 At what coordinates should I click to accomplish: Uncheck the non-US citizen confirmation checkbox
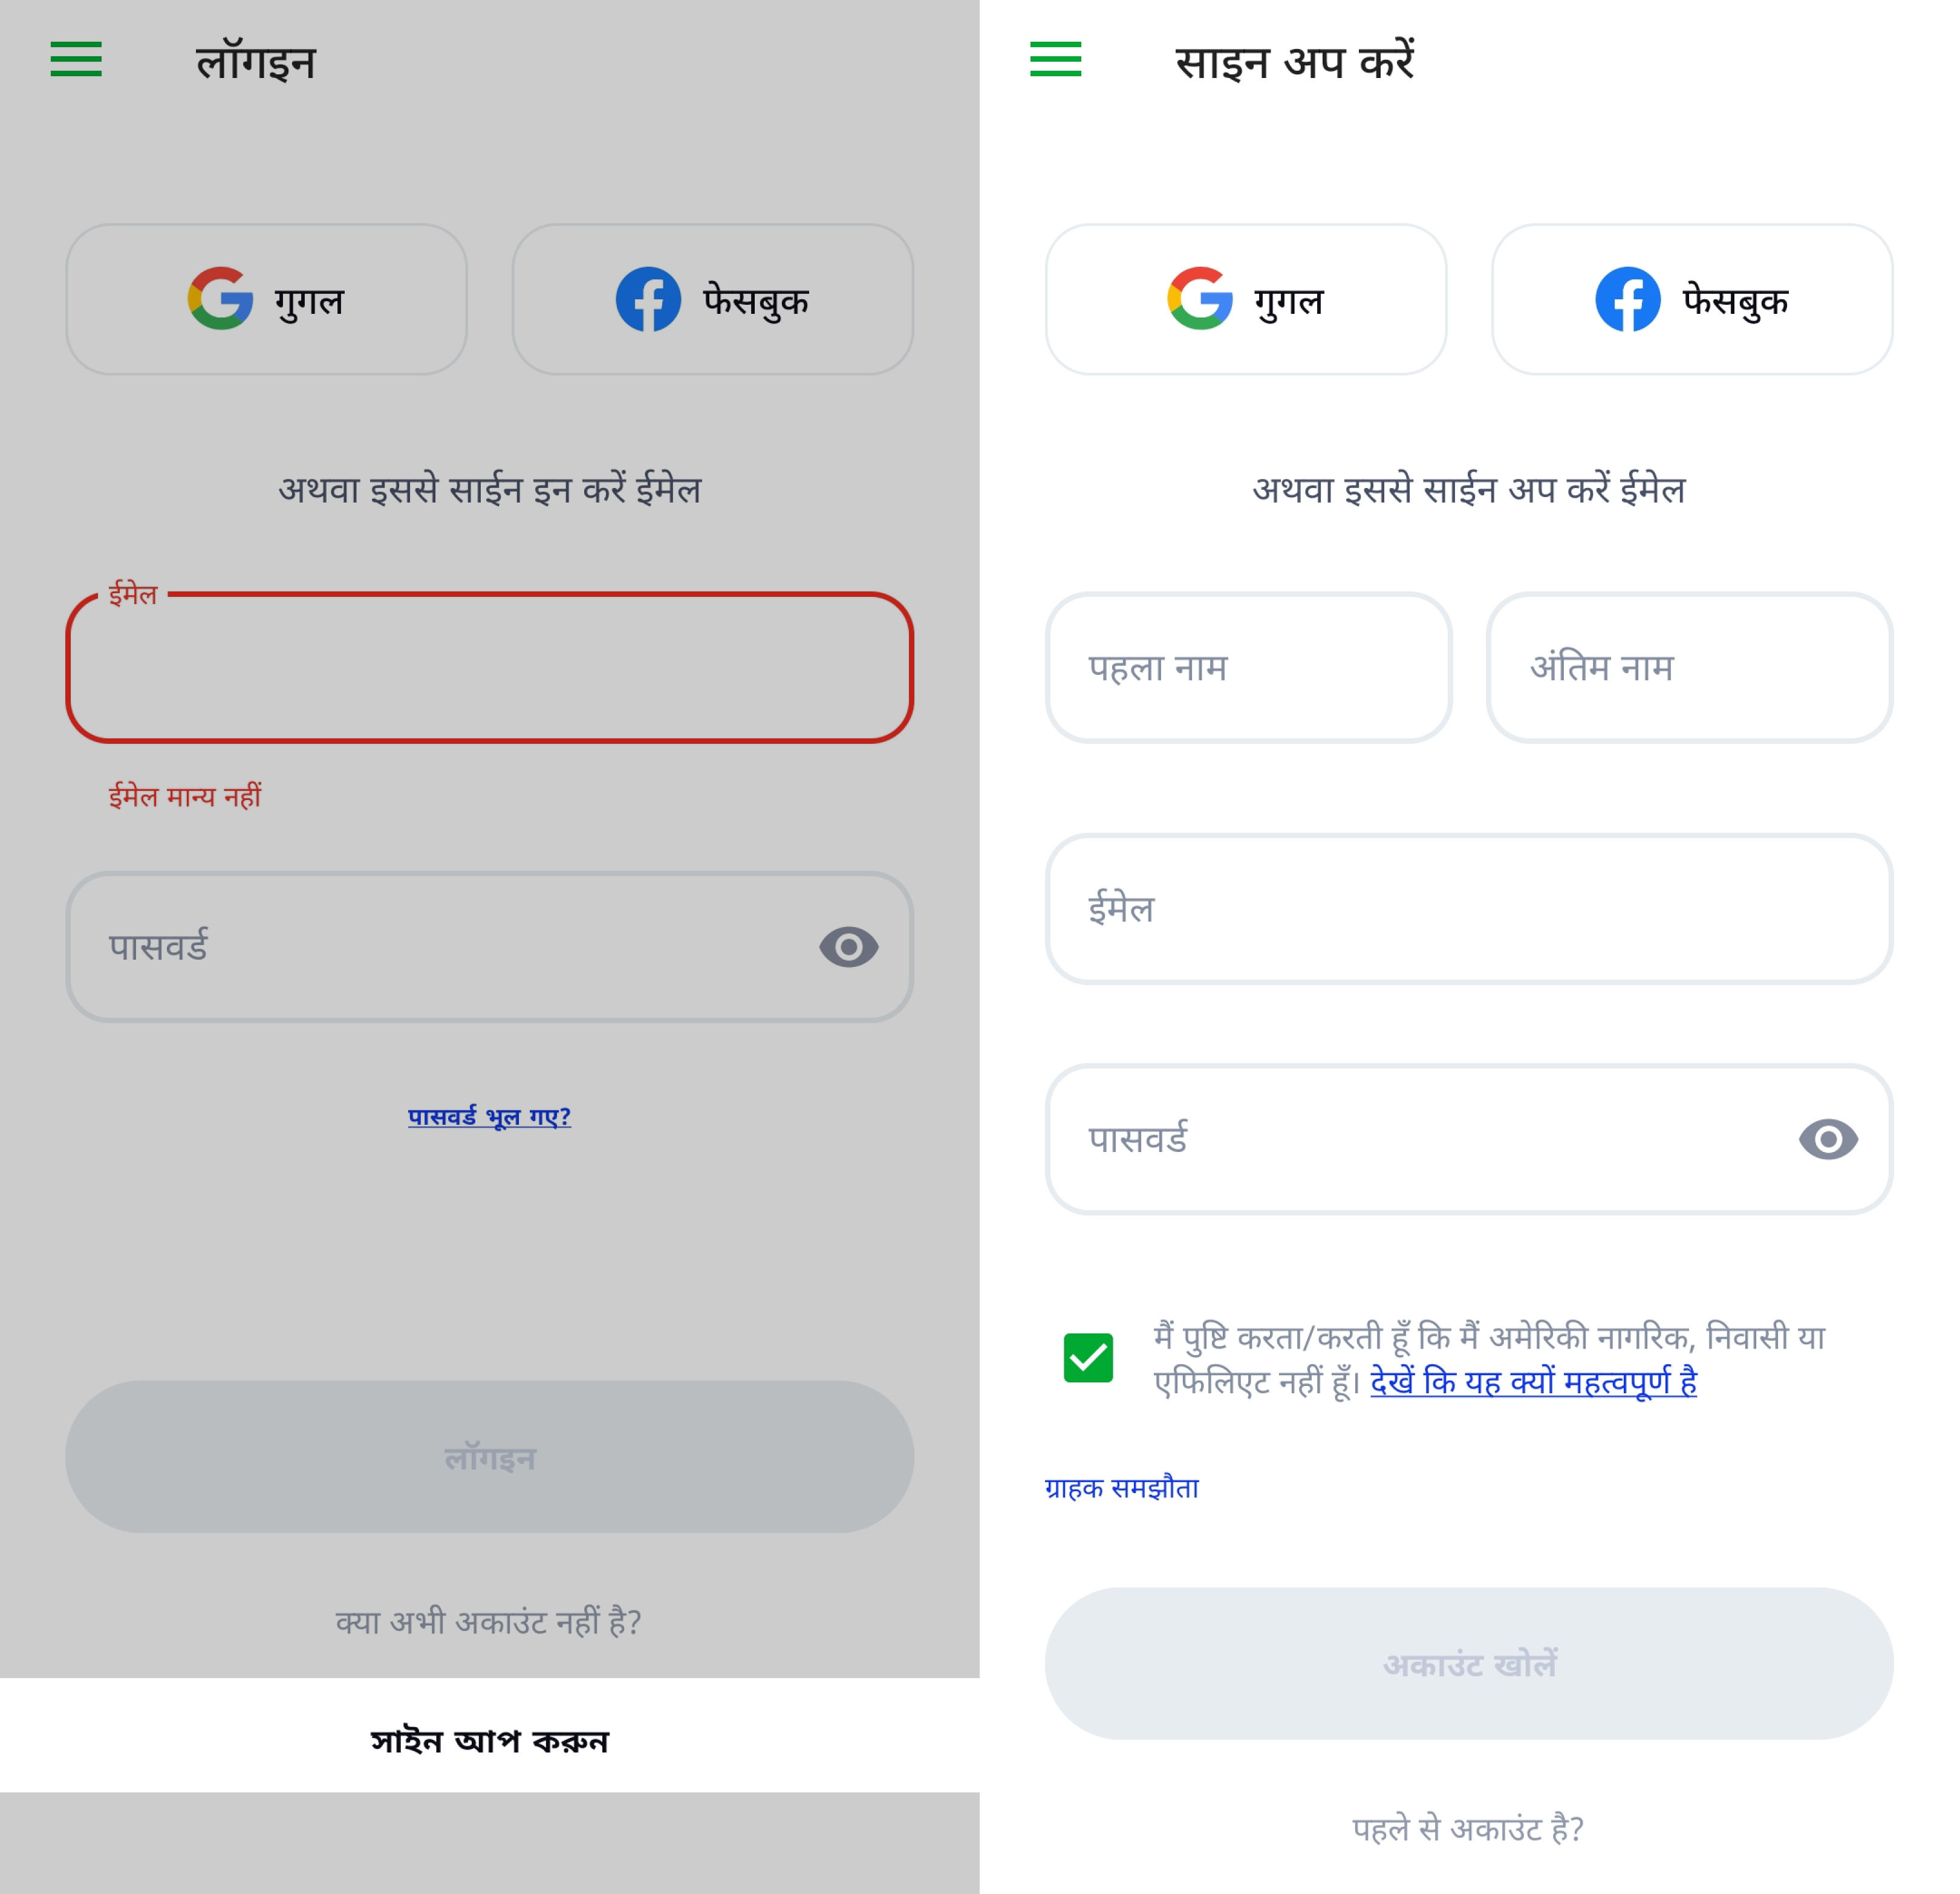coord(1089,1358)
